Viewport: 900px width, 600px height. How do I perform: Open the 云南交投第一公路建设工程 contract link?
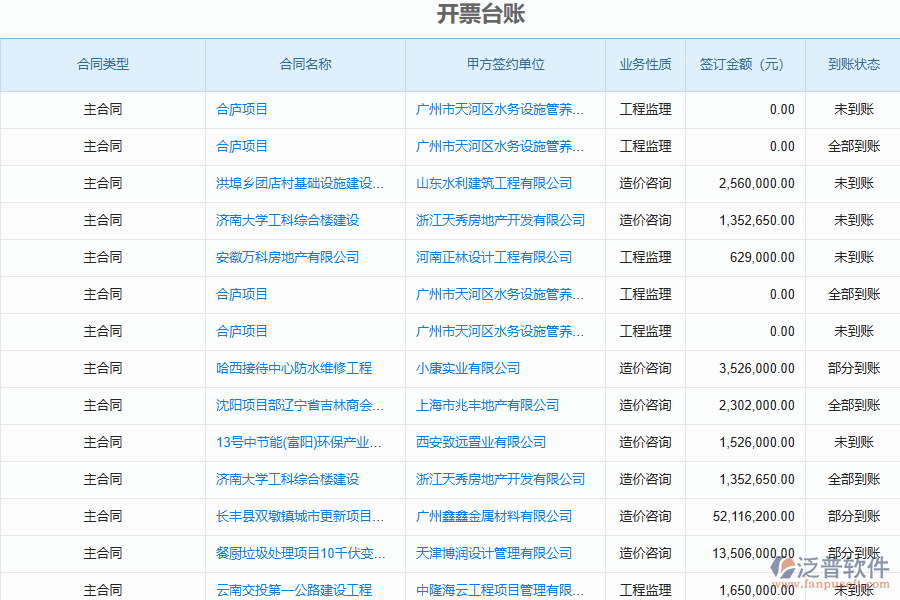coord(293,590)
